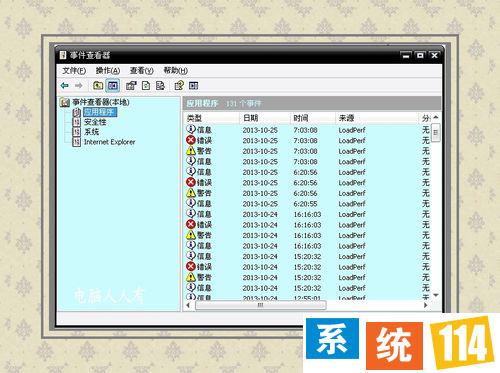The height and width of the screenshot is (373, 500).
Task: Click the partly hidden 分 column header
Action: point(425,118)
